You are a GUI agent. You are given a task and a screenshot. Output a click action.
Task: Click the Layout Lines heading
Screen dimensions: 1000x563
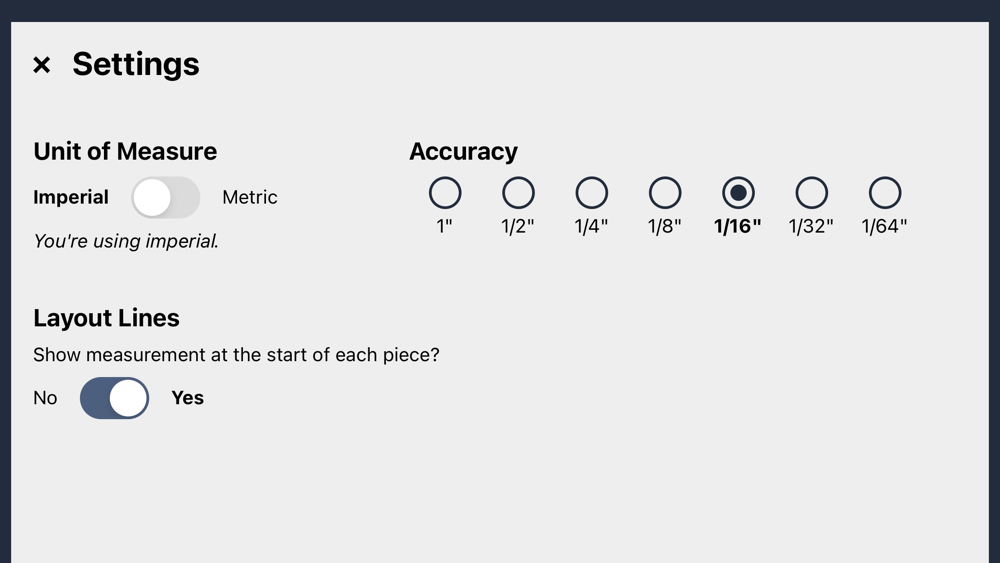(106, 318)
